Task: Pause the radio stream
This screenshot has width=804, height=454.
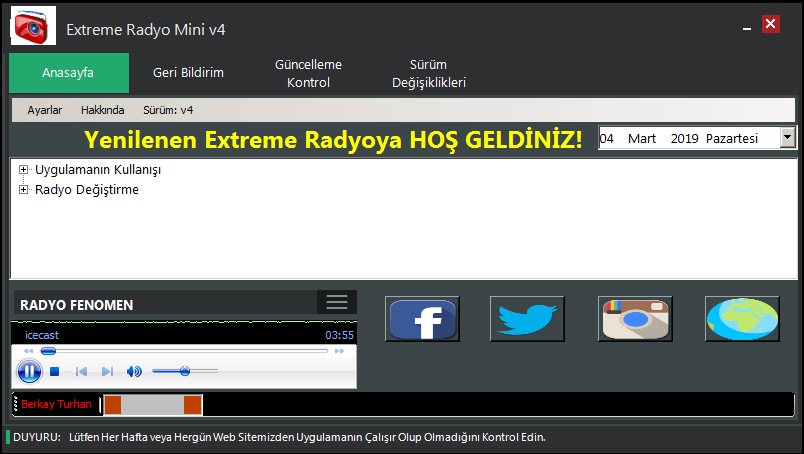Action: pos(29,371)
